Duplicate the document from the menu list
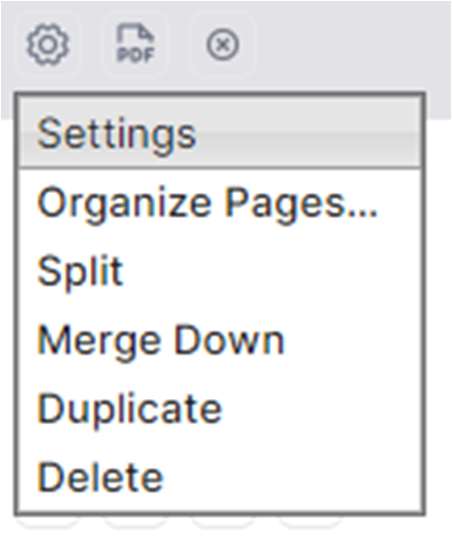Screen dimensions: 452x536 click(x=219, y=409)
